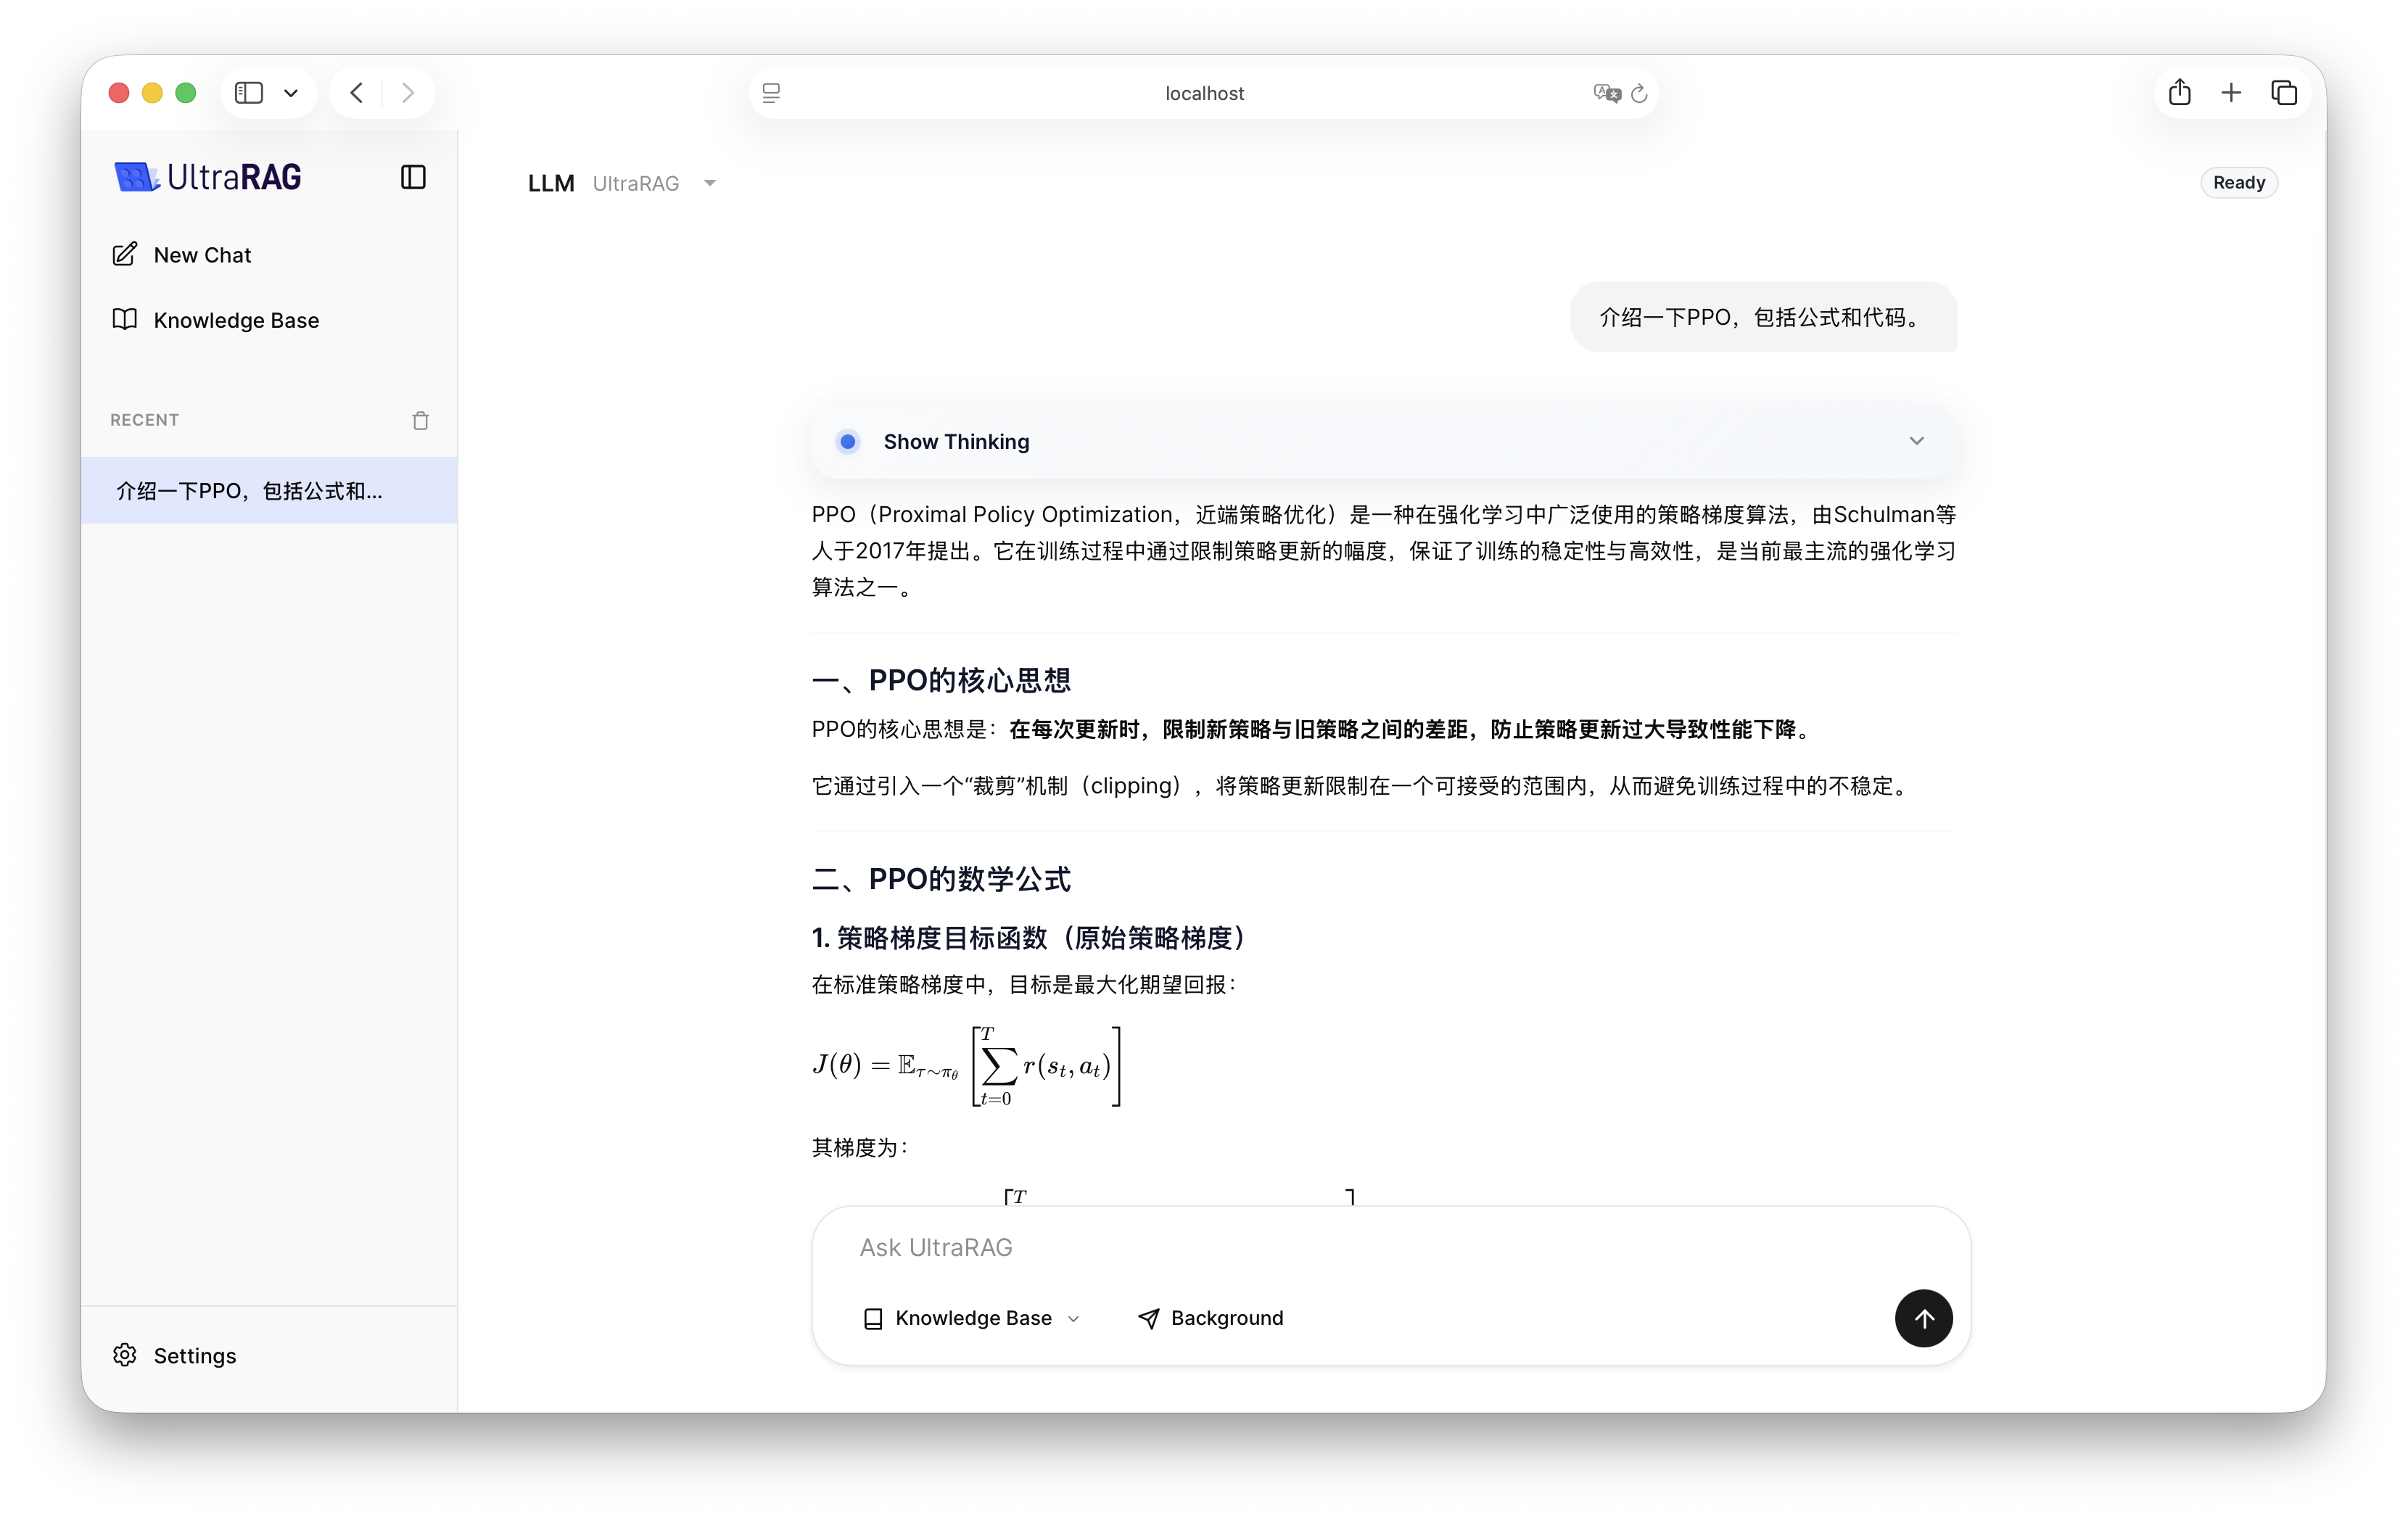Reload the localhost page
The height and width of the screenshot is (1520, 2408).
click(1638, 94)
